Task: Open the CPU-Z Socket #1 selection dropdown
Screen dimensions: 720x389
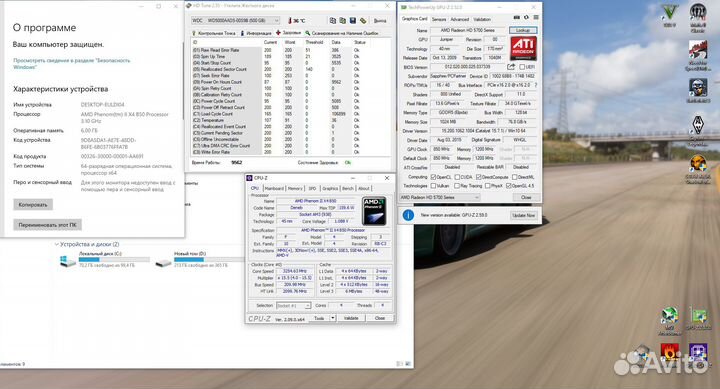Action: coord(293,305)
